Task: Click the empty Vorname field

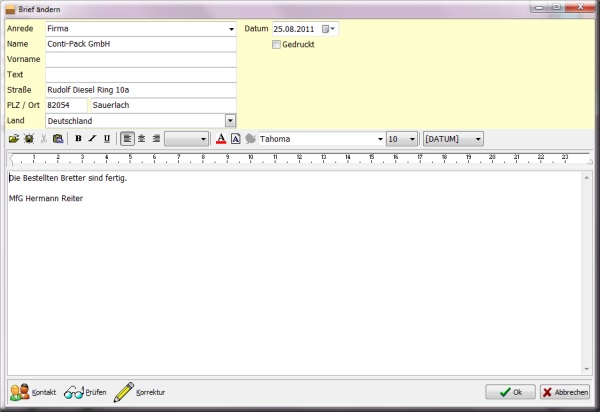Action: 141,59
